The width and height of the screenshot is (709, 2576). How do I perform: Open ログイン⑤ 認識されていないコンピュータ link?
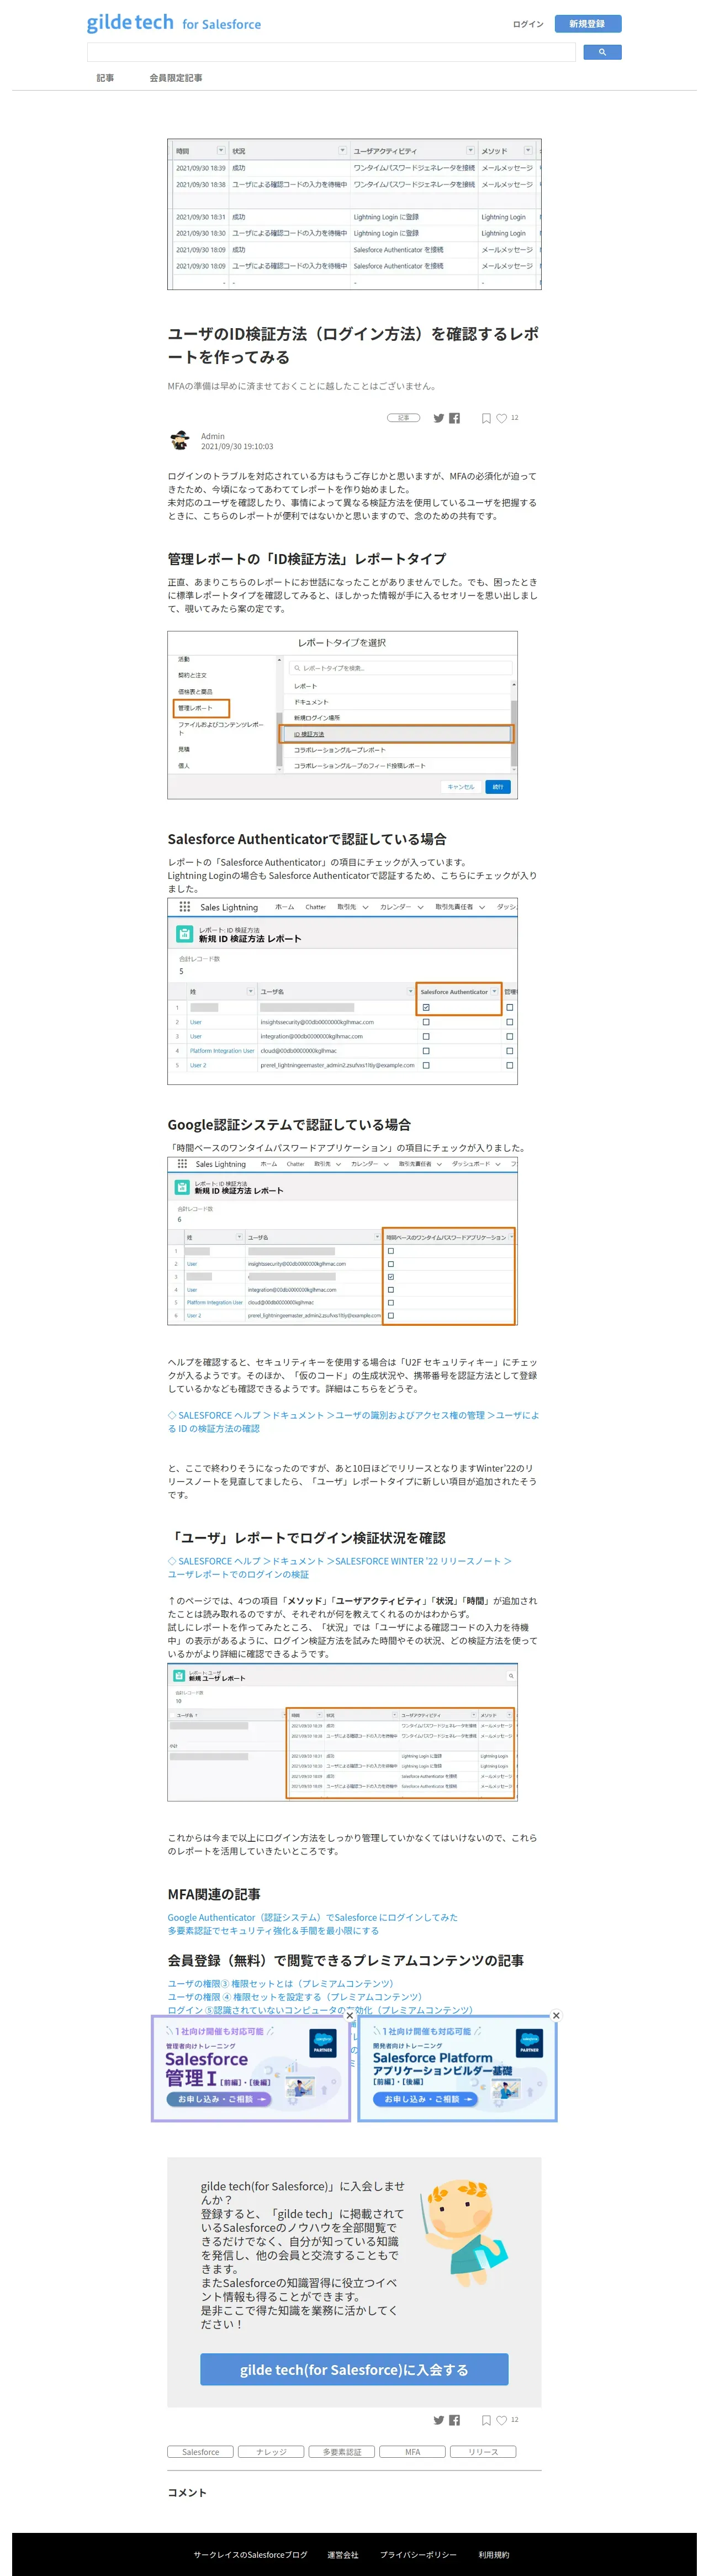320,2009
